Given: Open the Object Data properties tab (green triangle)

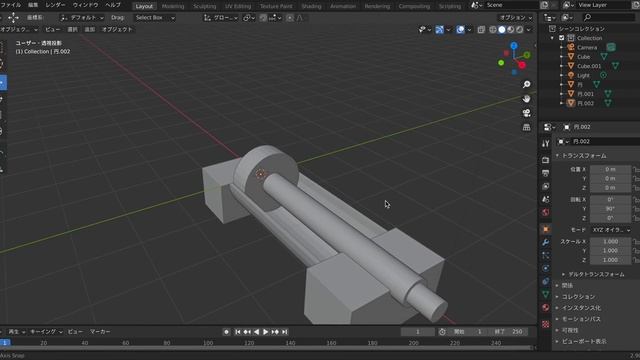Looking at the screenshot, I should coord(546,294).
